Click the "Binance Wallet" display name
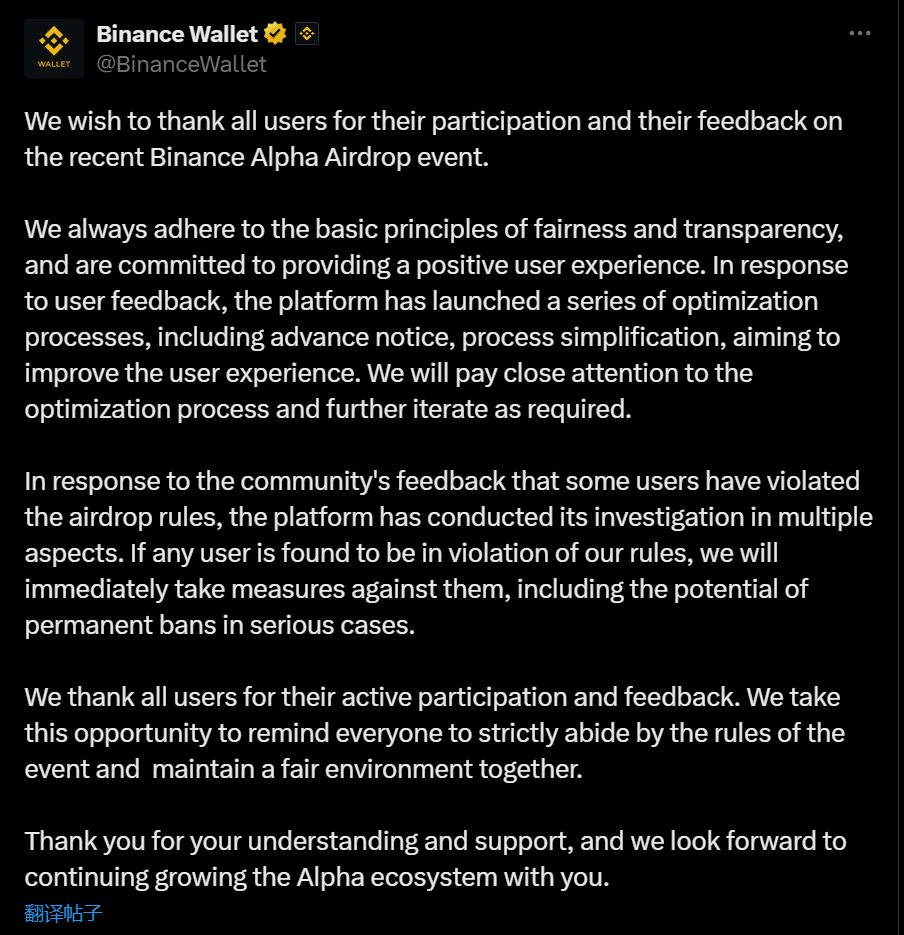904x935 pixels. point(177,33)
